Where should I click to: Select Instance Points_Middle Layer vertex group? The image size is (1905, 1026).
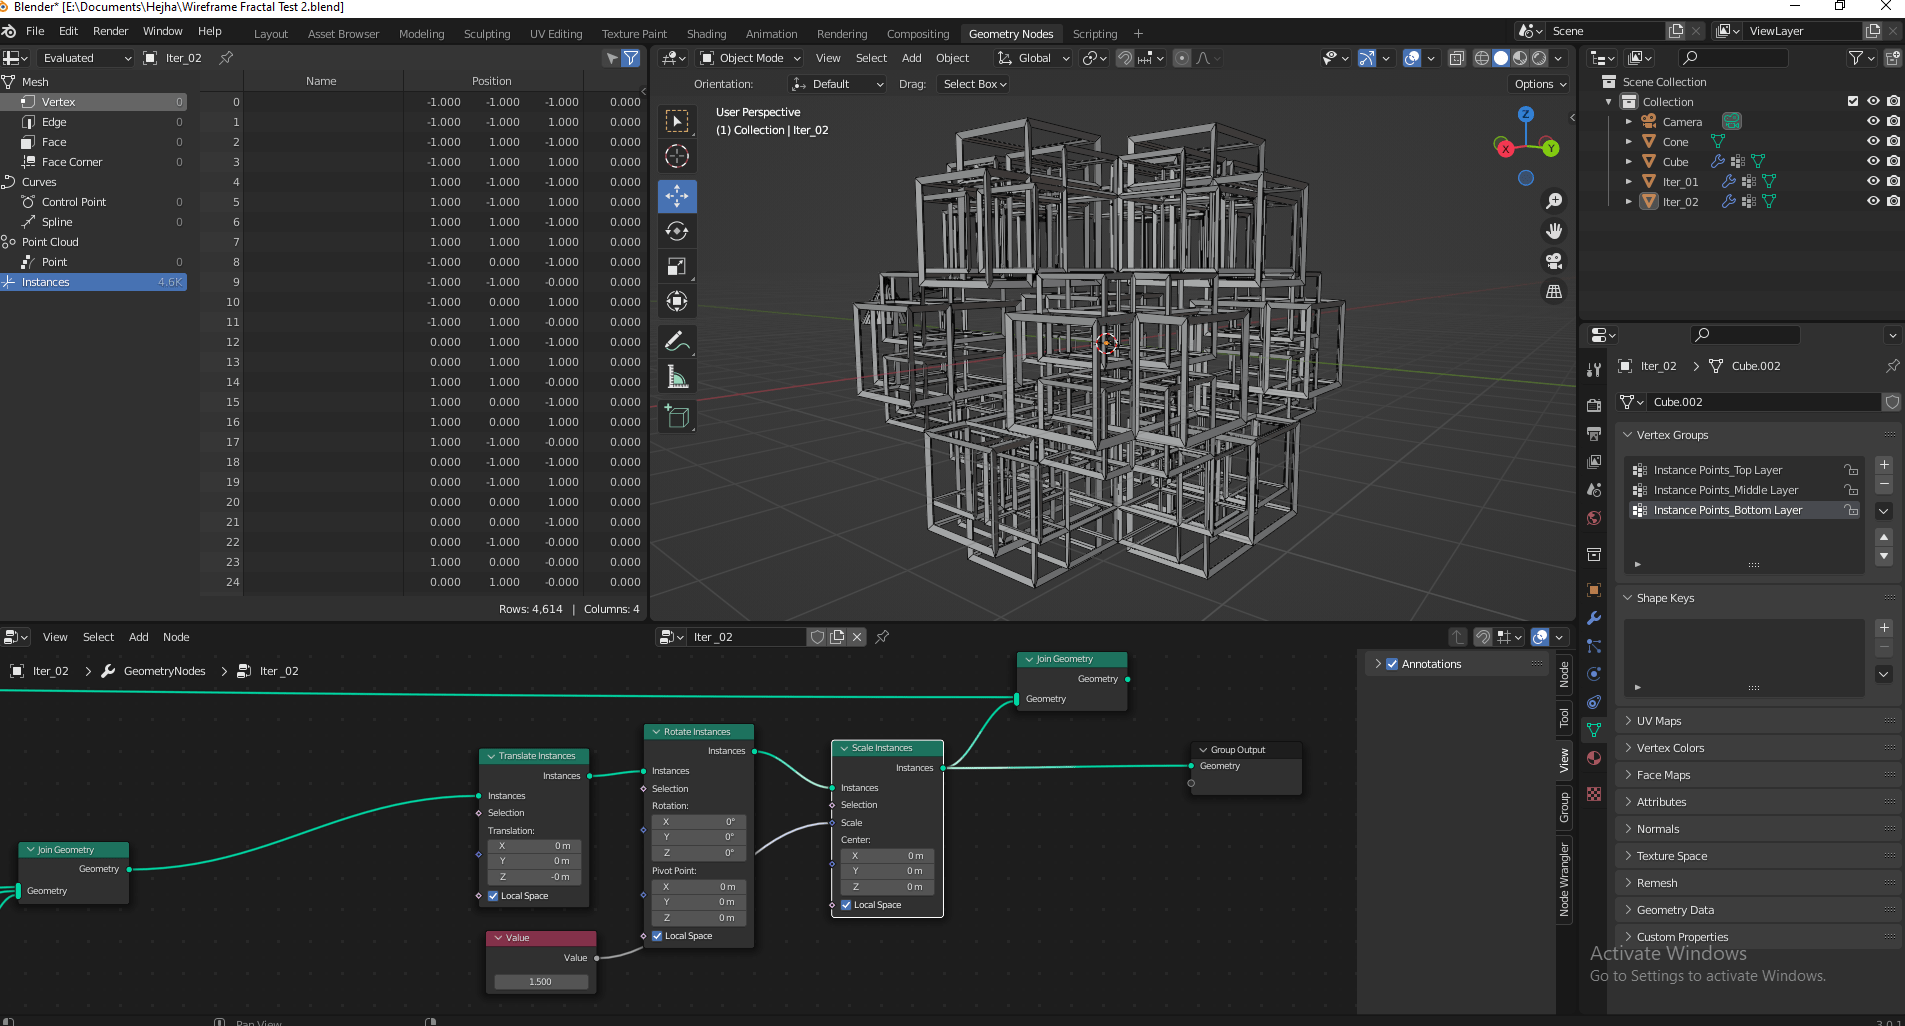1725,490
